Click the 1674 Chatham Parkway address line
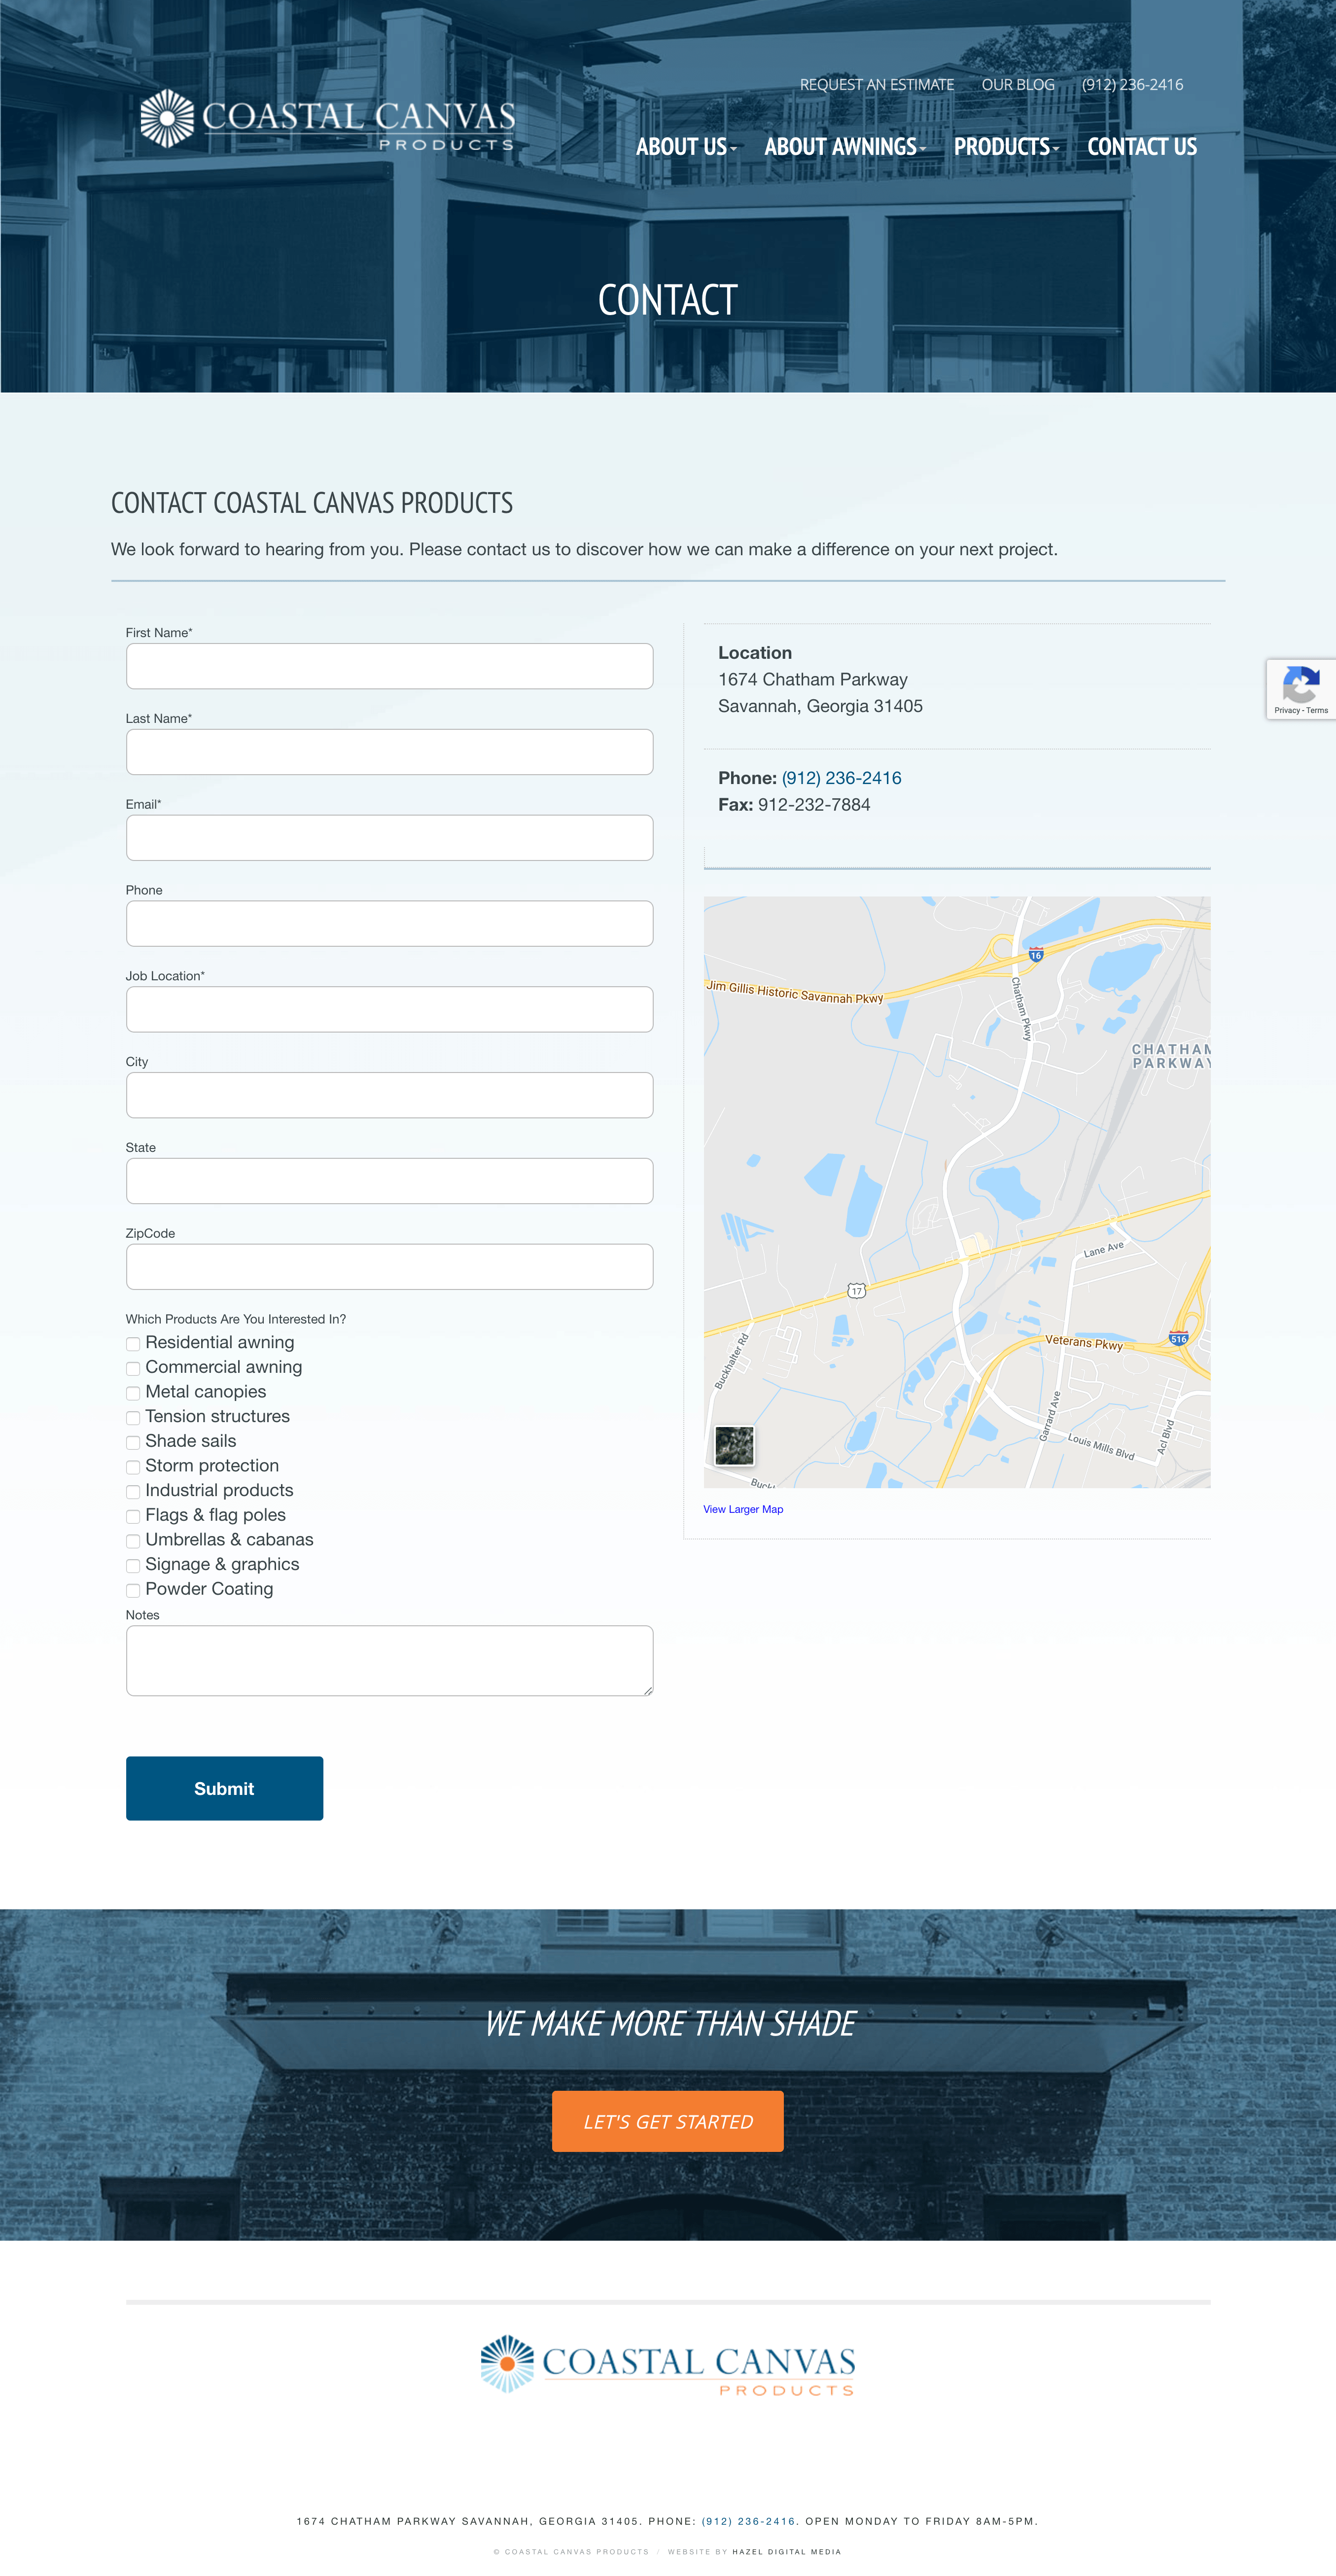Image resolution: width=1336 pixels, height=2576 pixels. [x=813, y=680]
